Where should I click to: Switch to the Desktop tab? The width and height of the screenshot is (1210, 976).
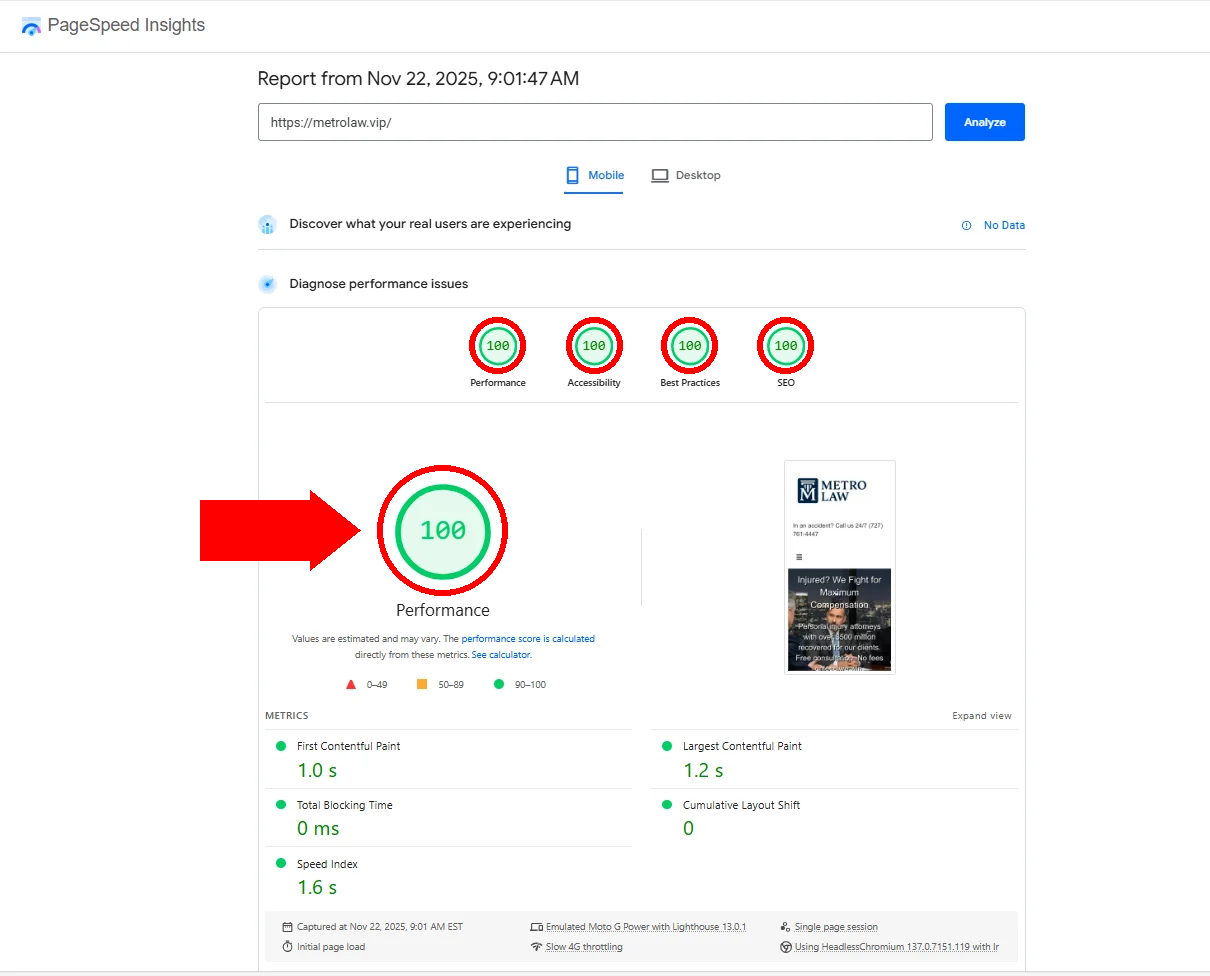[686, 175]
